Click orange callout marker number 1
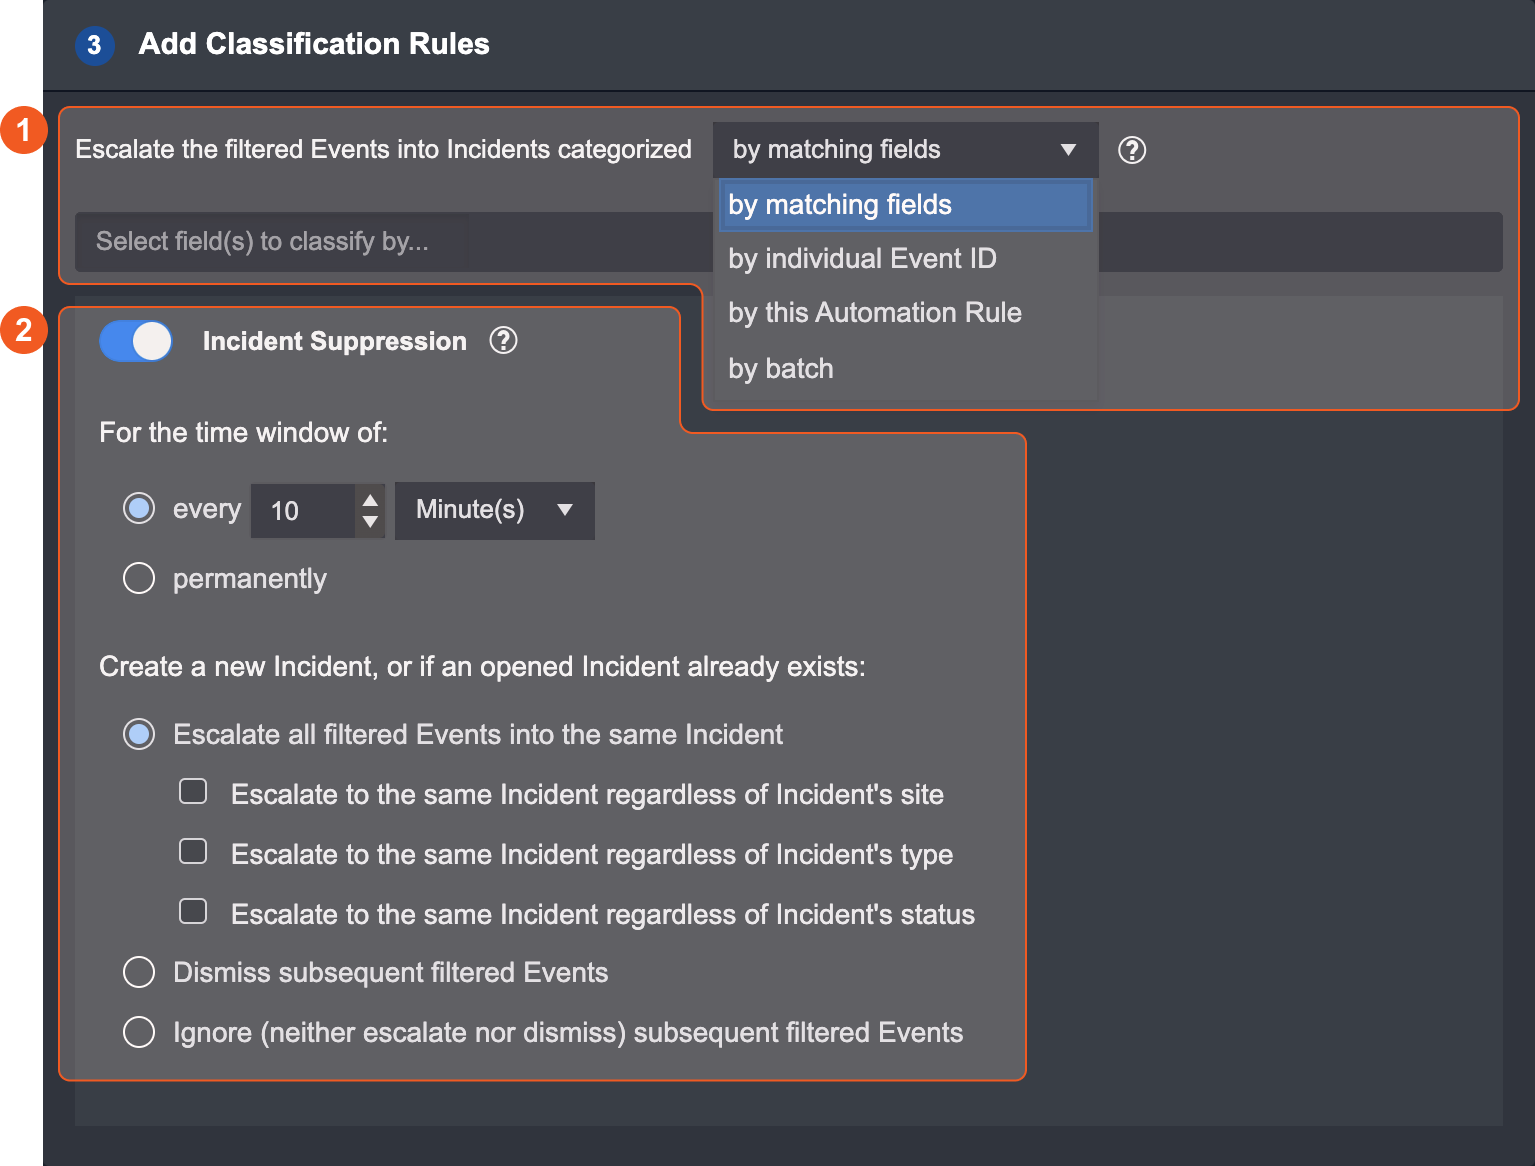This screenshot has height=1166, width=1535. coord(24,130)
